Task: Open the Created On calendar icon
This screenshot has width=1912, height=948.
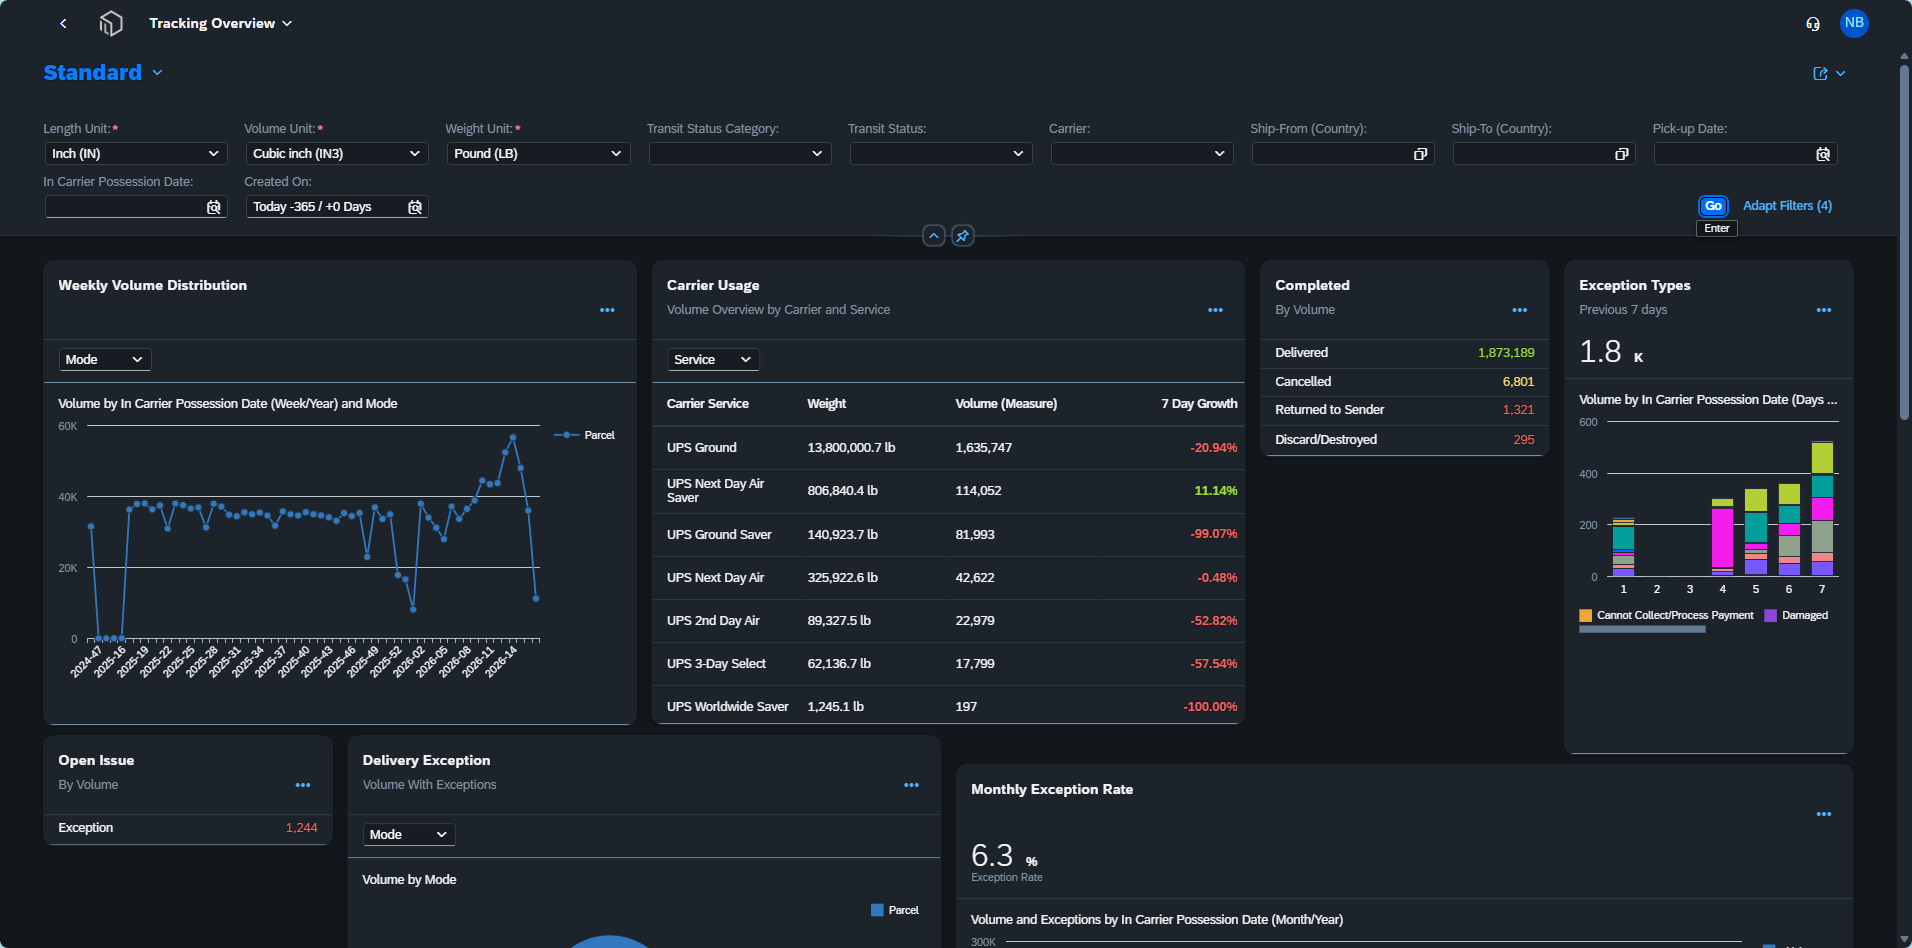Action: (x=415, y=207)
